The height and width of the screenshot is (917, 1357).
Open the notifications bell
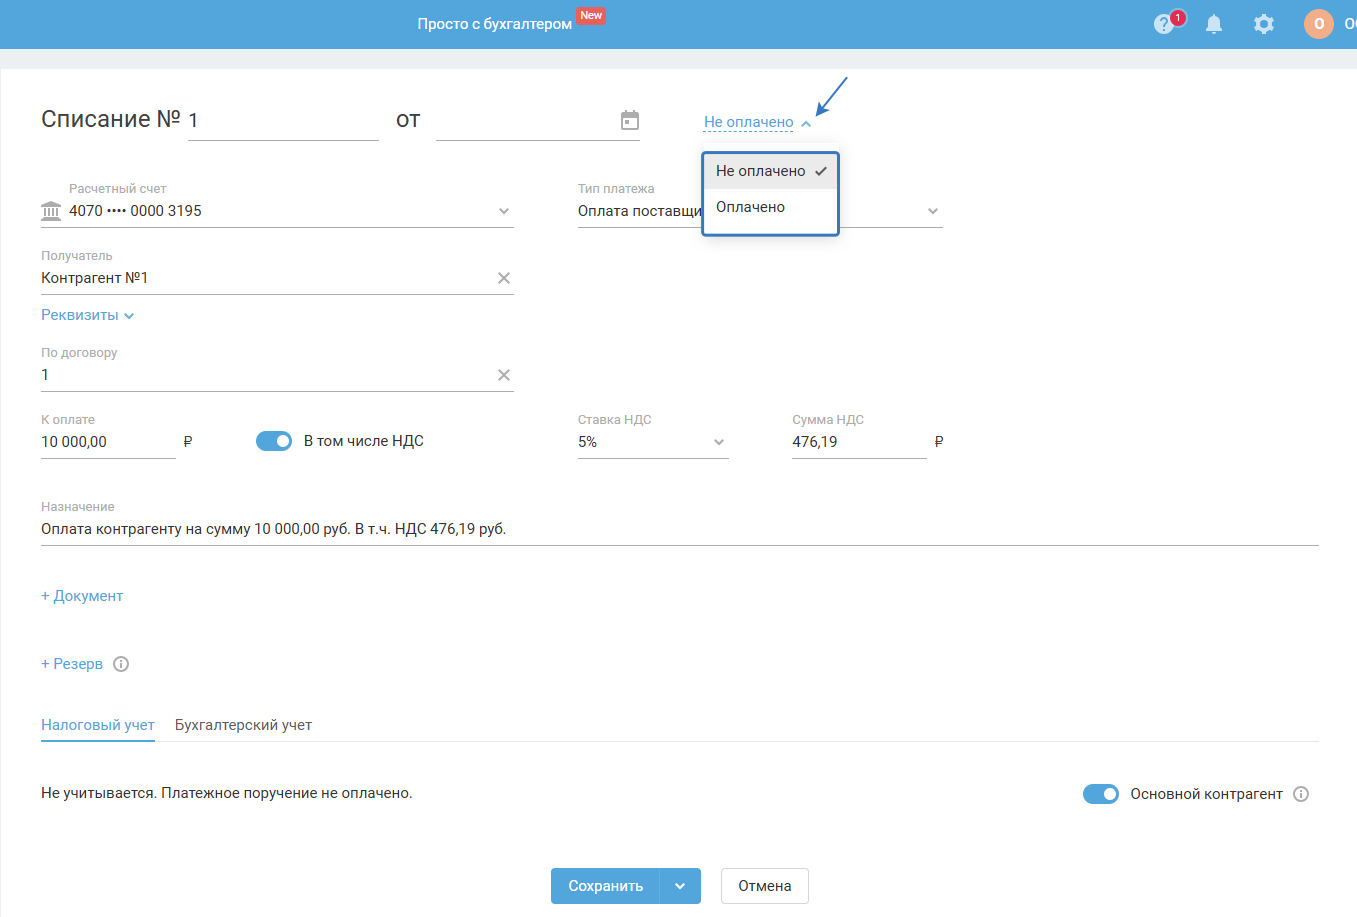(x=1214, y=24)
